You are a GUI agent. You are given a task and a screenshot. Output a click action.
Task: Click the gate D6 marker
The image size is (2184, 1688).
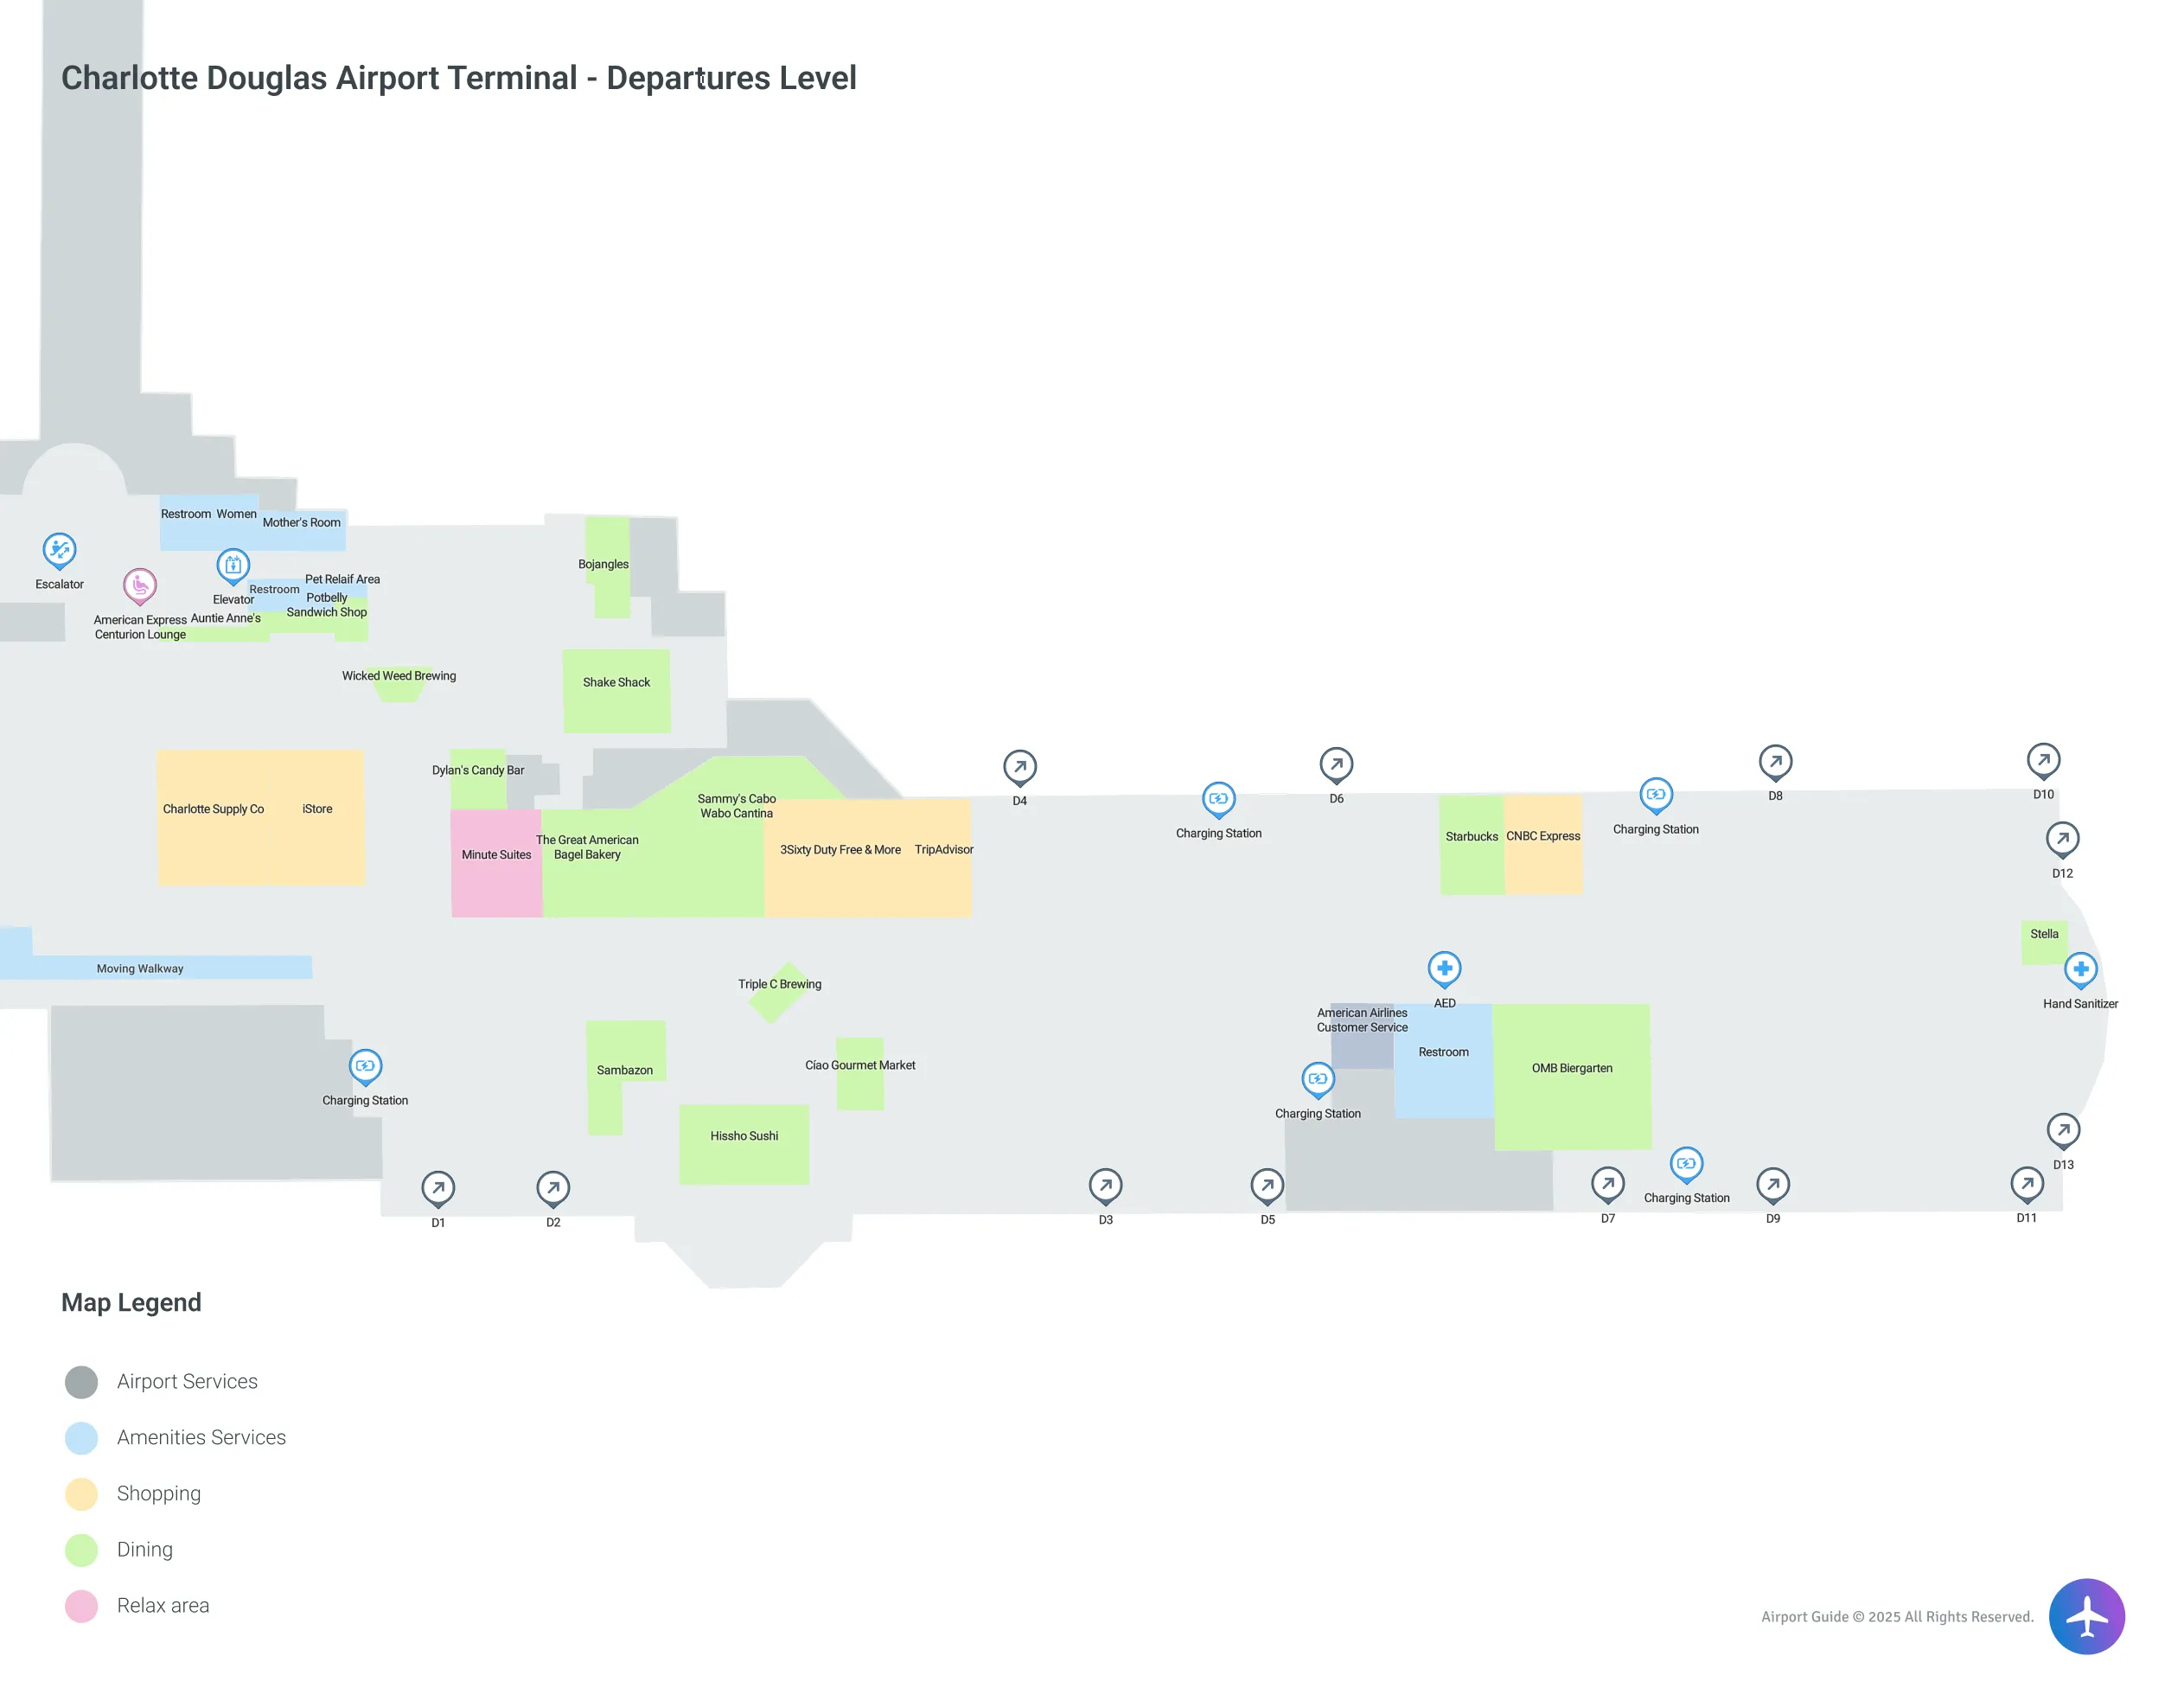(x=1336, y=766)
